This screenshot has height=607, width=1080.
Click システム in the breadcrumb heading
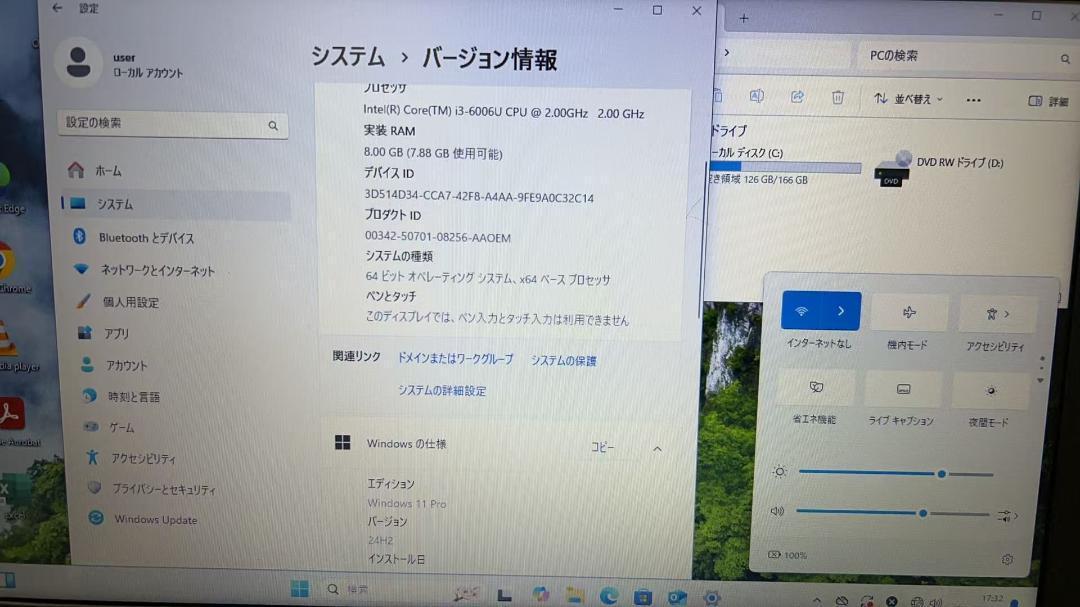tap(348, 56)
